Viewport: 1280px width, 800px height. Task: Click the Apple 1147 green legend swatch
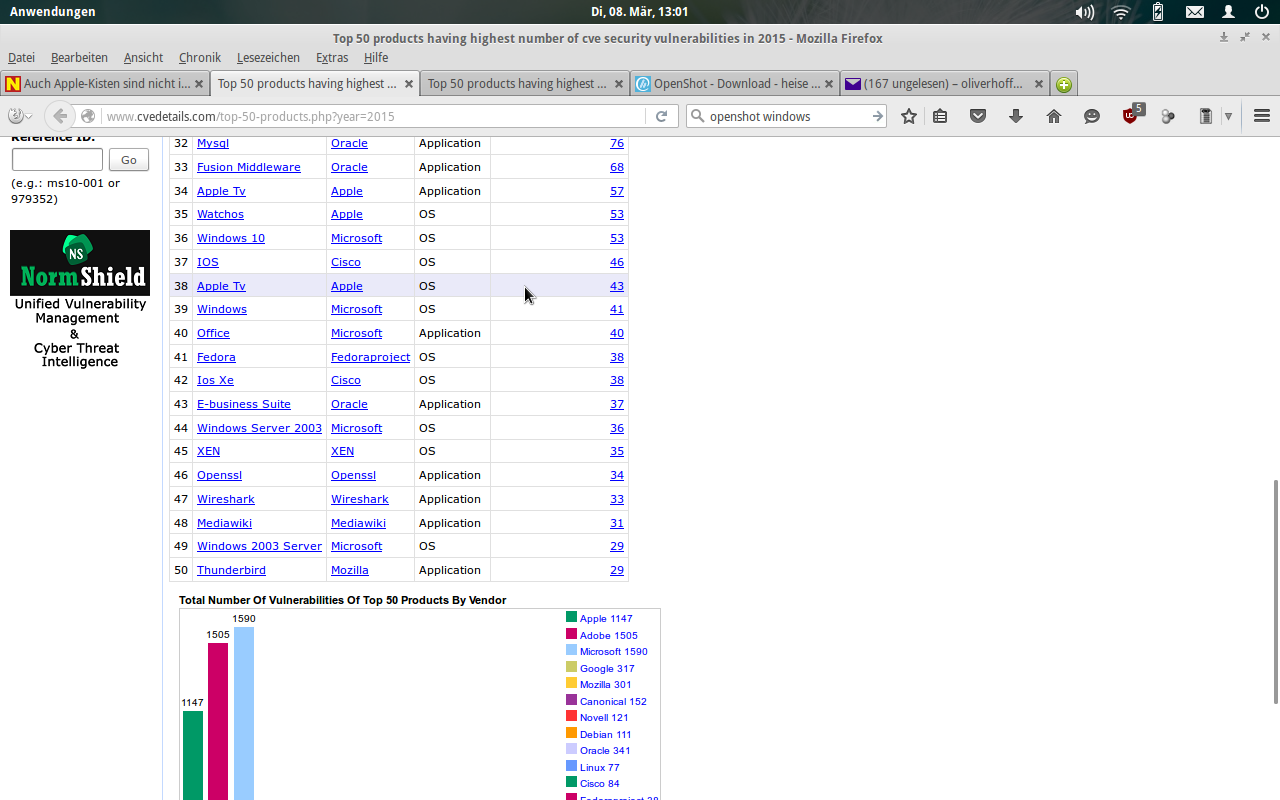pos(571,617)
